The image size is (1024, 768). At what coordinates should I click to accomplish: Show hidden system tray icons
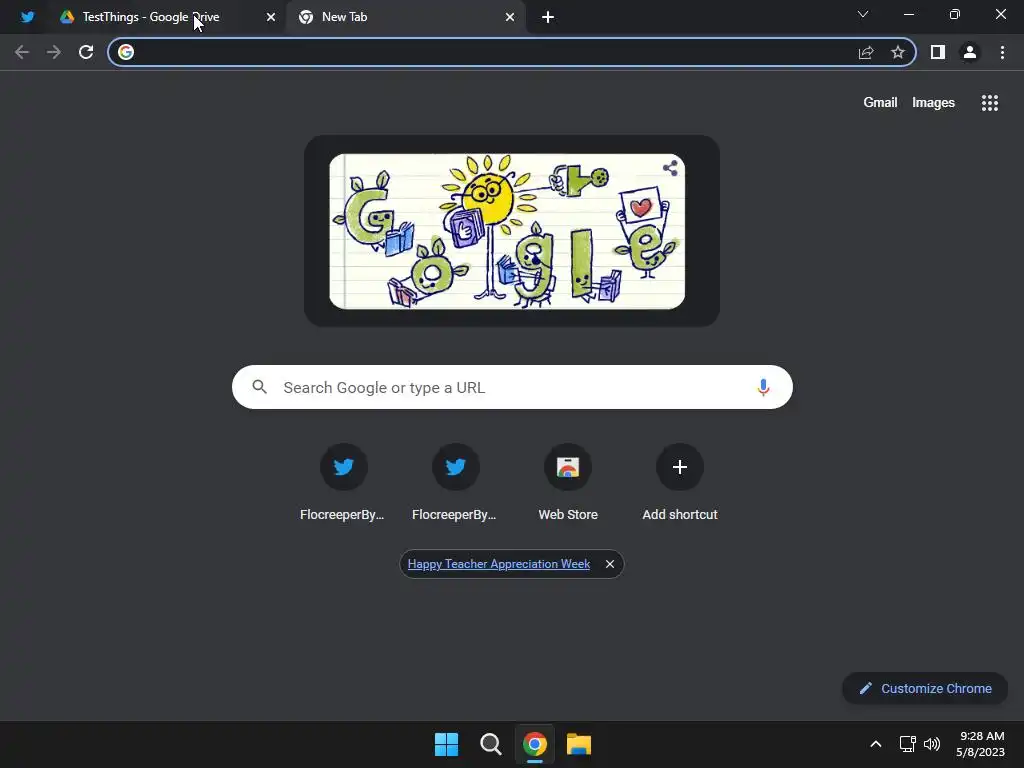click(876, 744)
